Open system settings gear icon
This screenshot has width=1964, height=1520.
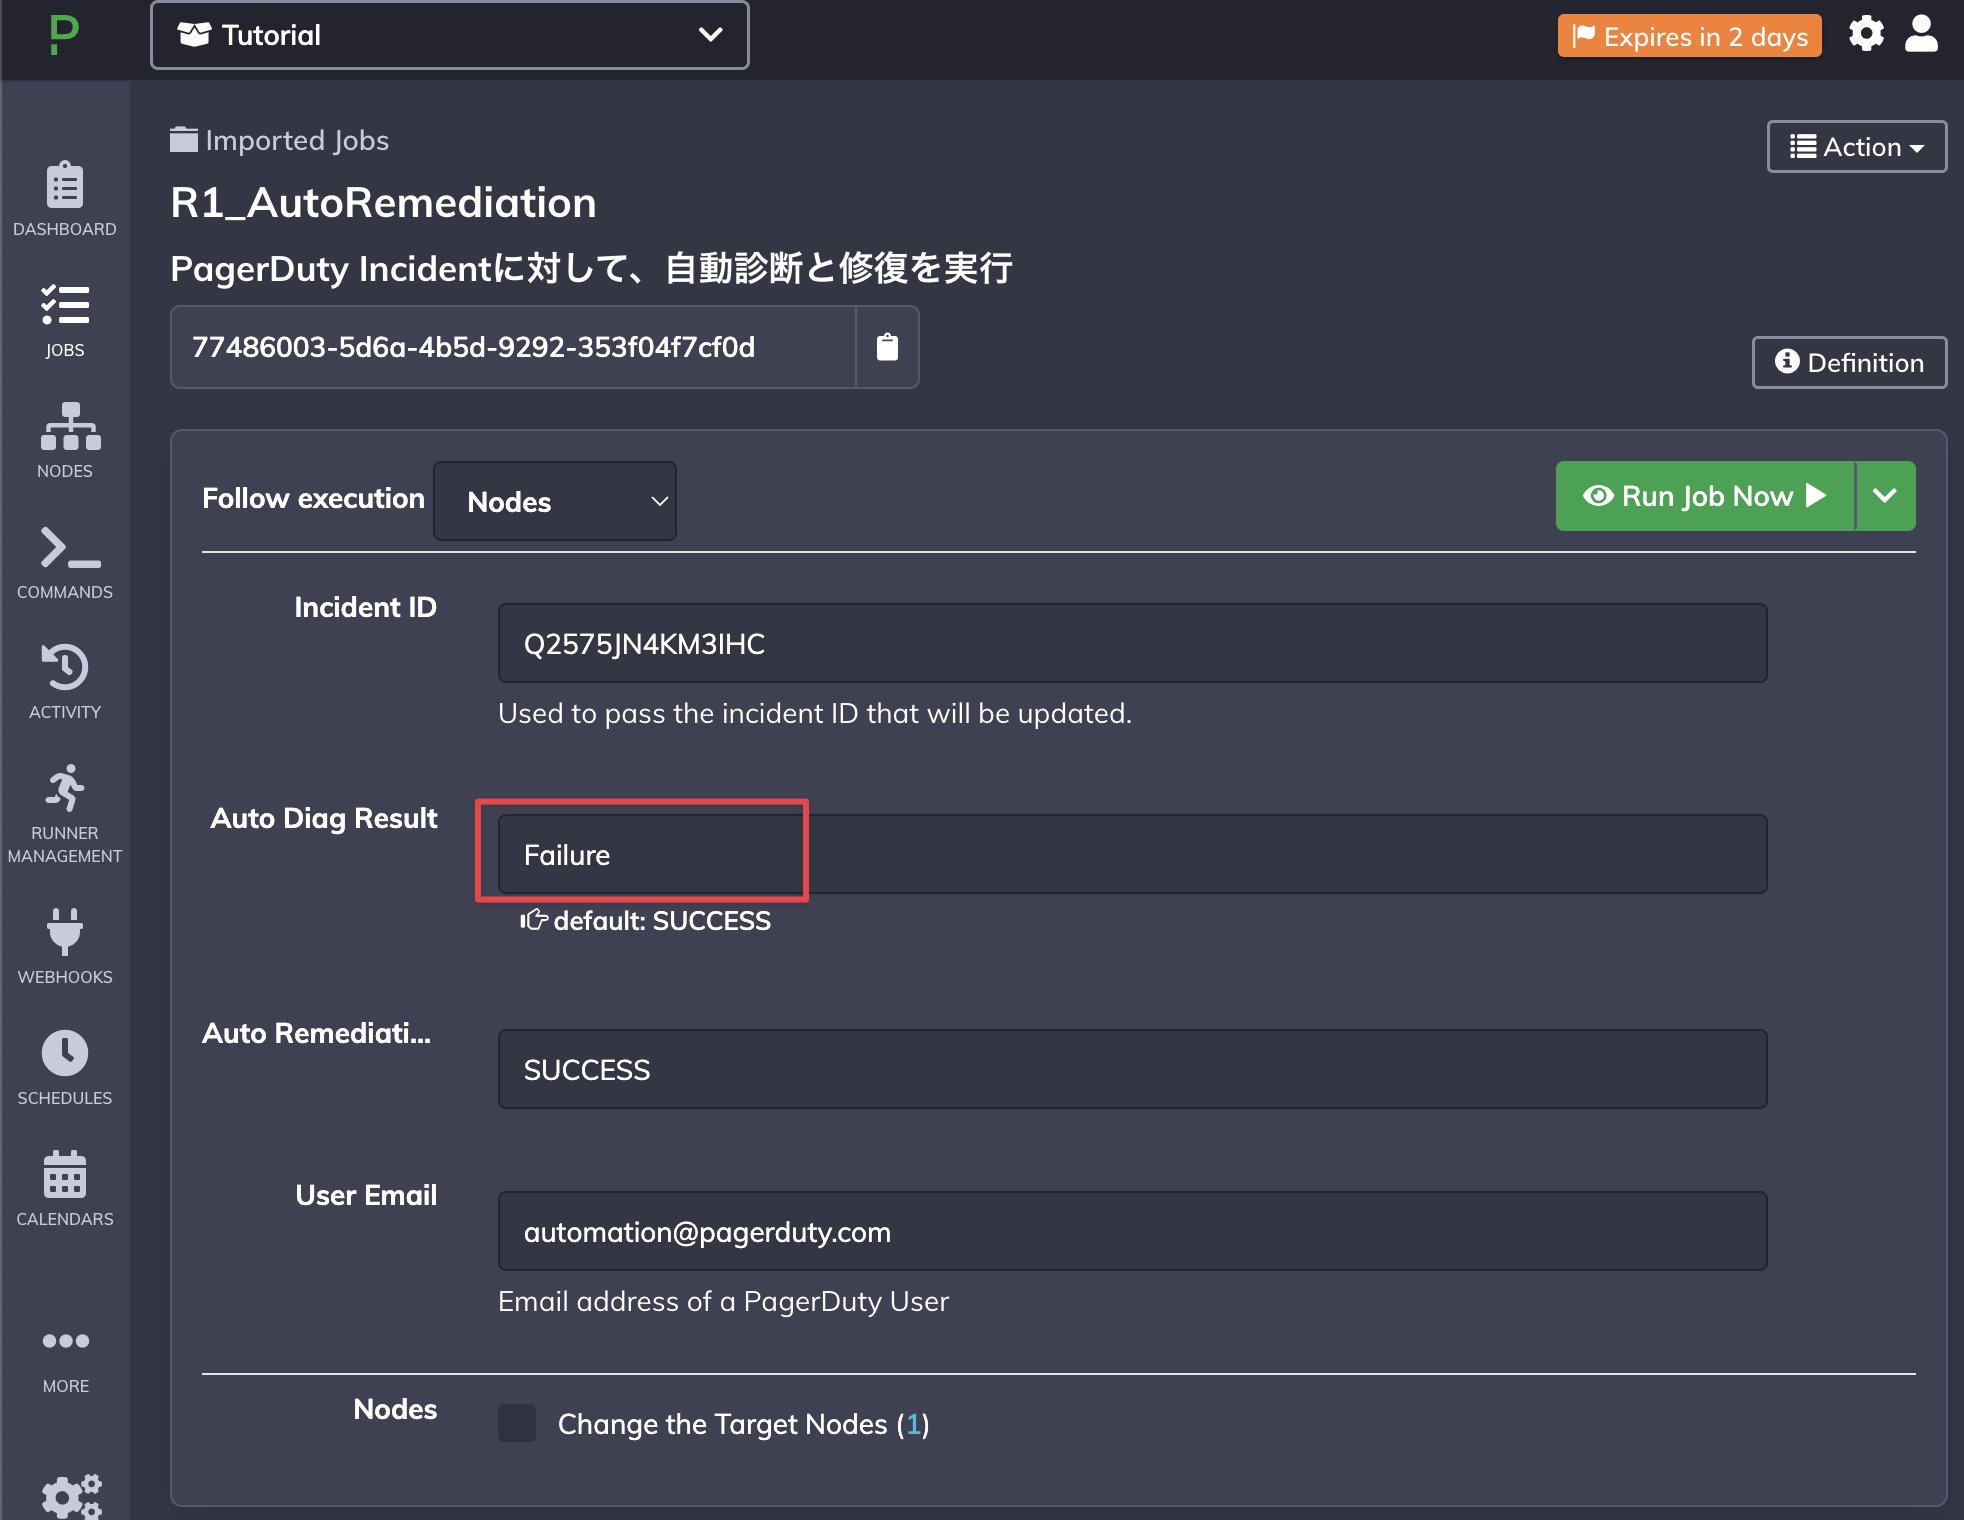click(1866, 34)
